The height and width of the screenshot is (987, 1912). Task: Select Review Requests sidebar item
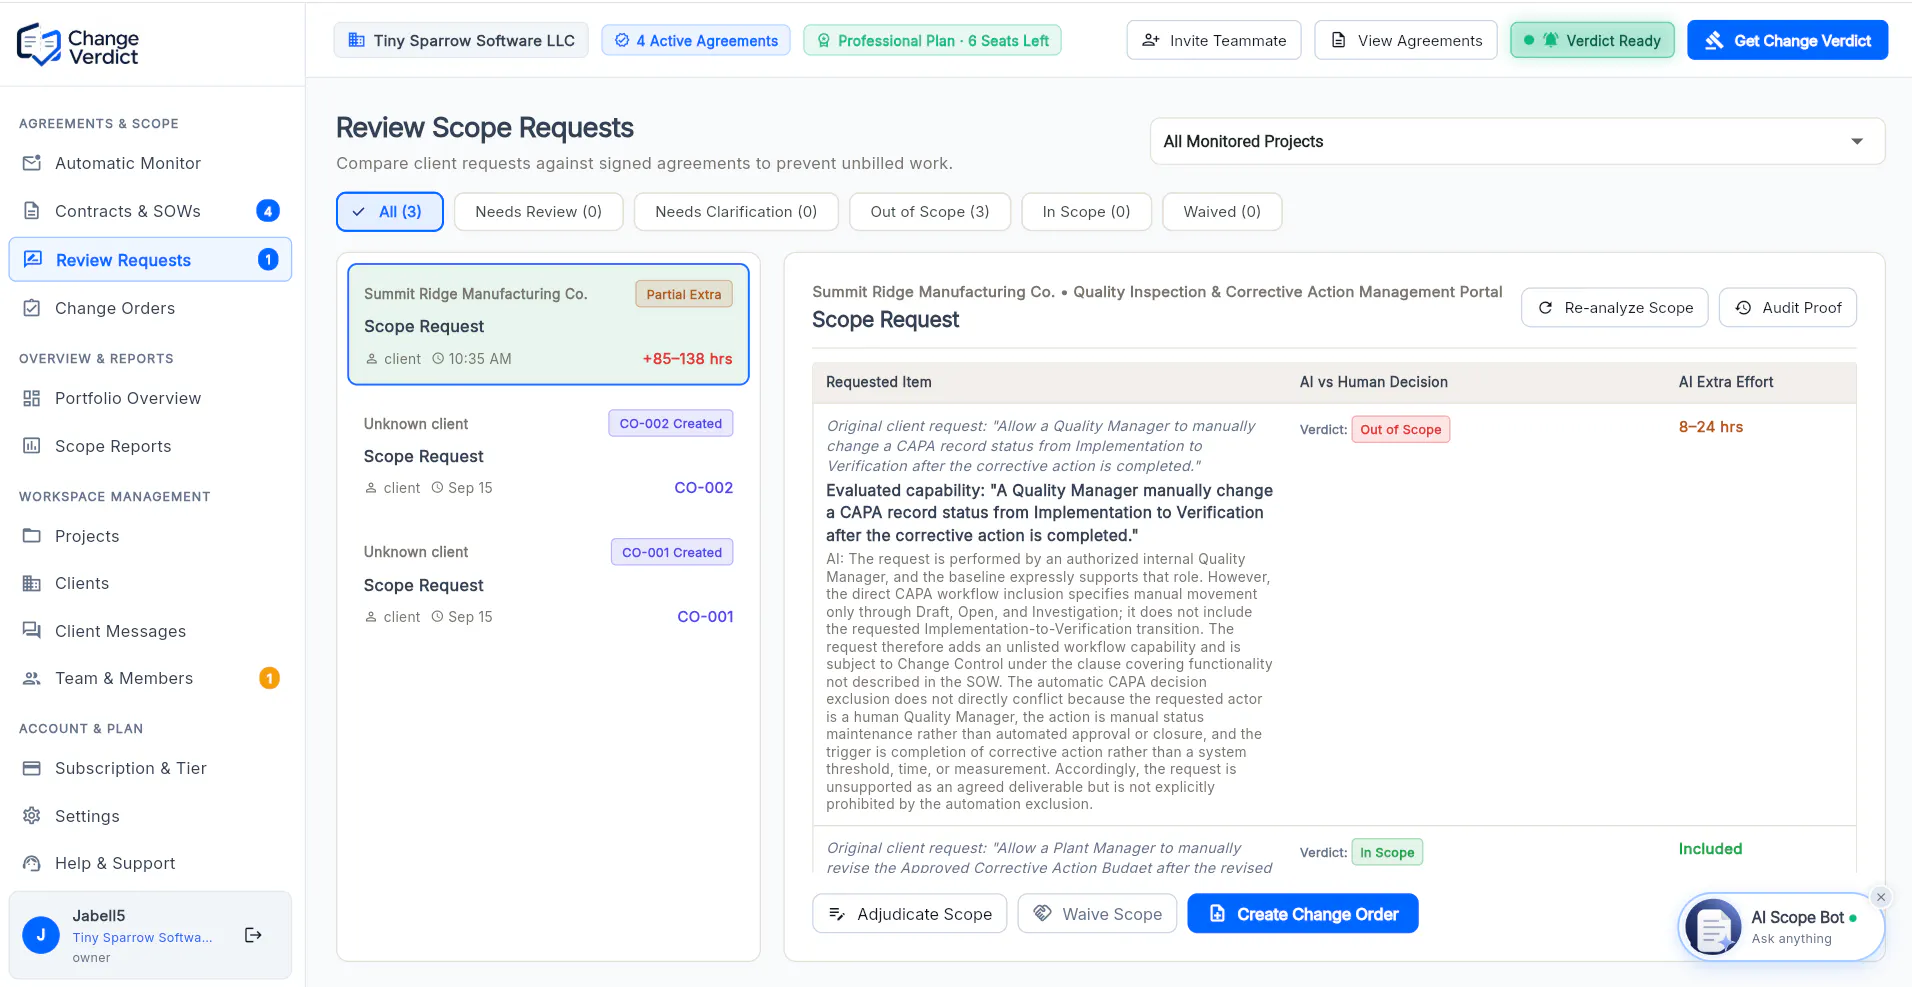coord(150,260)
